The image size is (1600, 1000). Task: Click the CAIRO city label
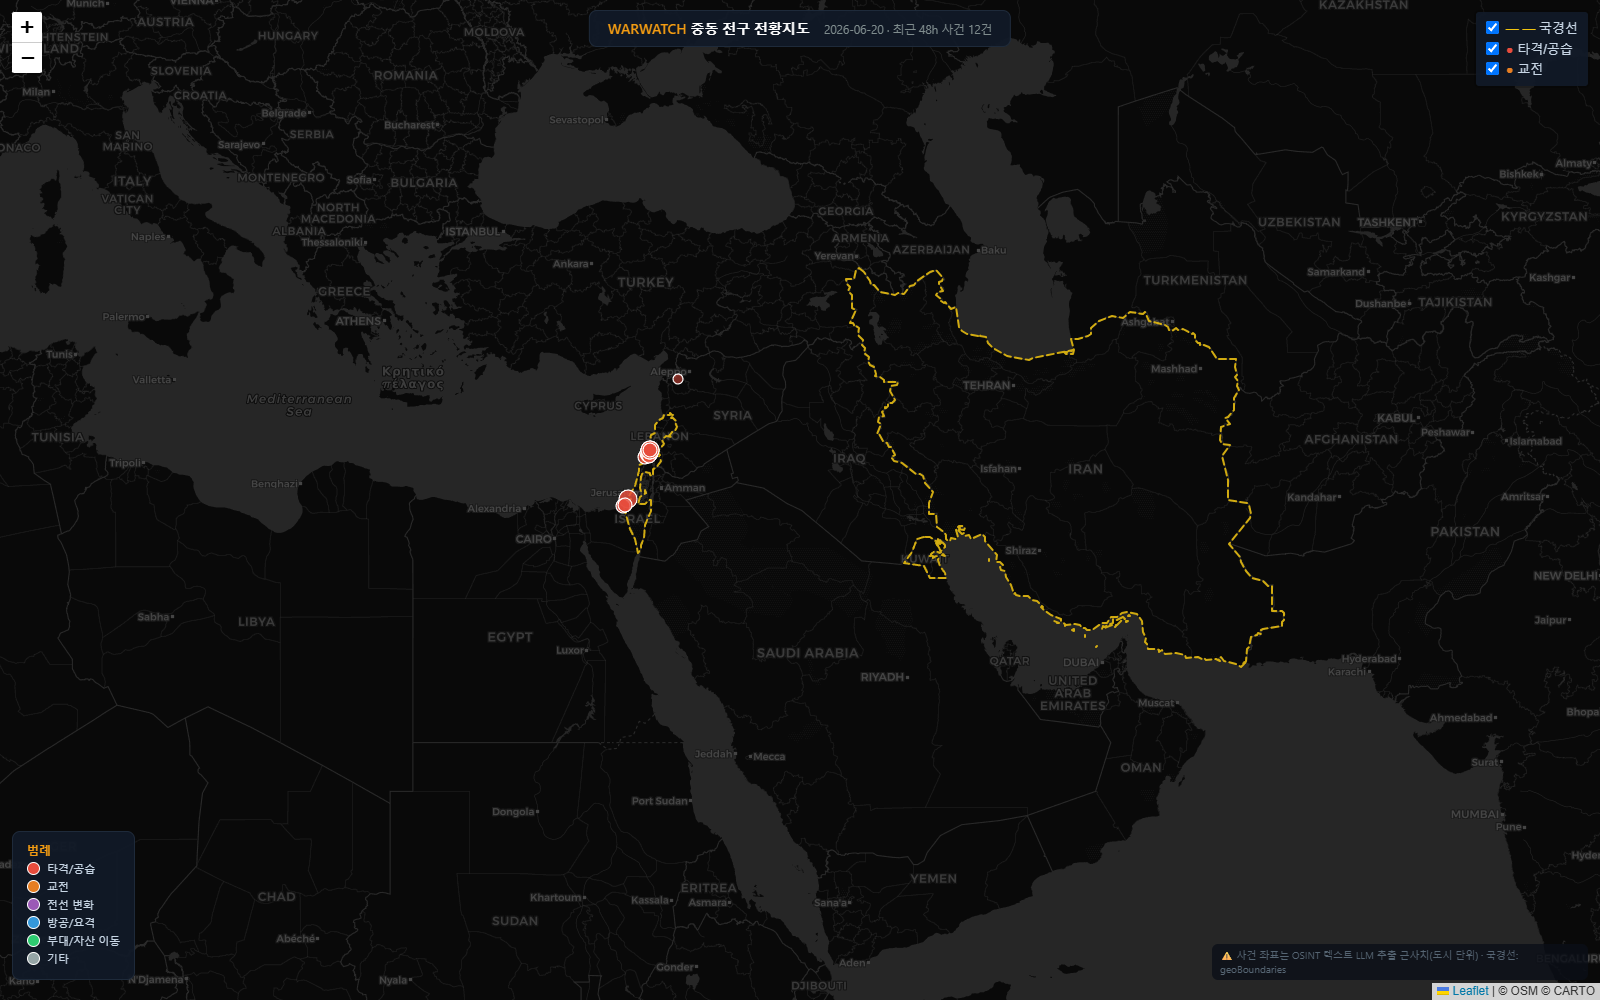(x=535, y=539)
